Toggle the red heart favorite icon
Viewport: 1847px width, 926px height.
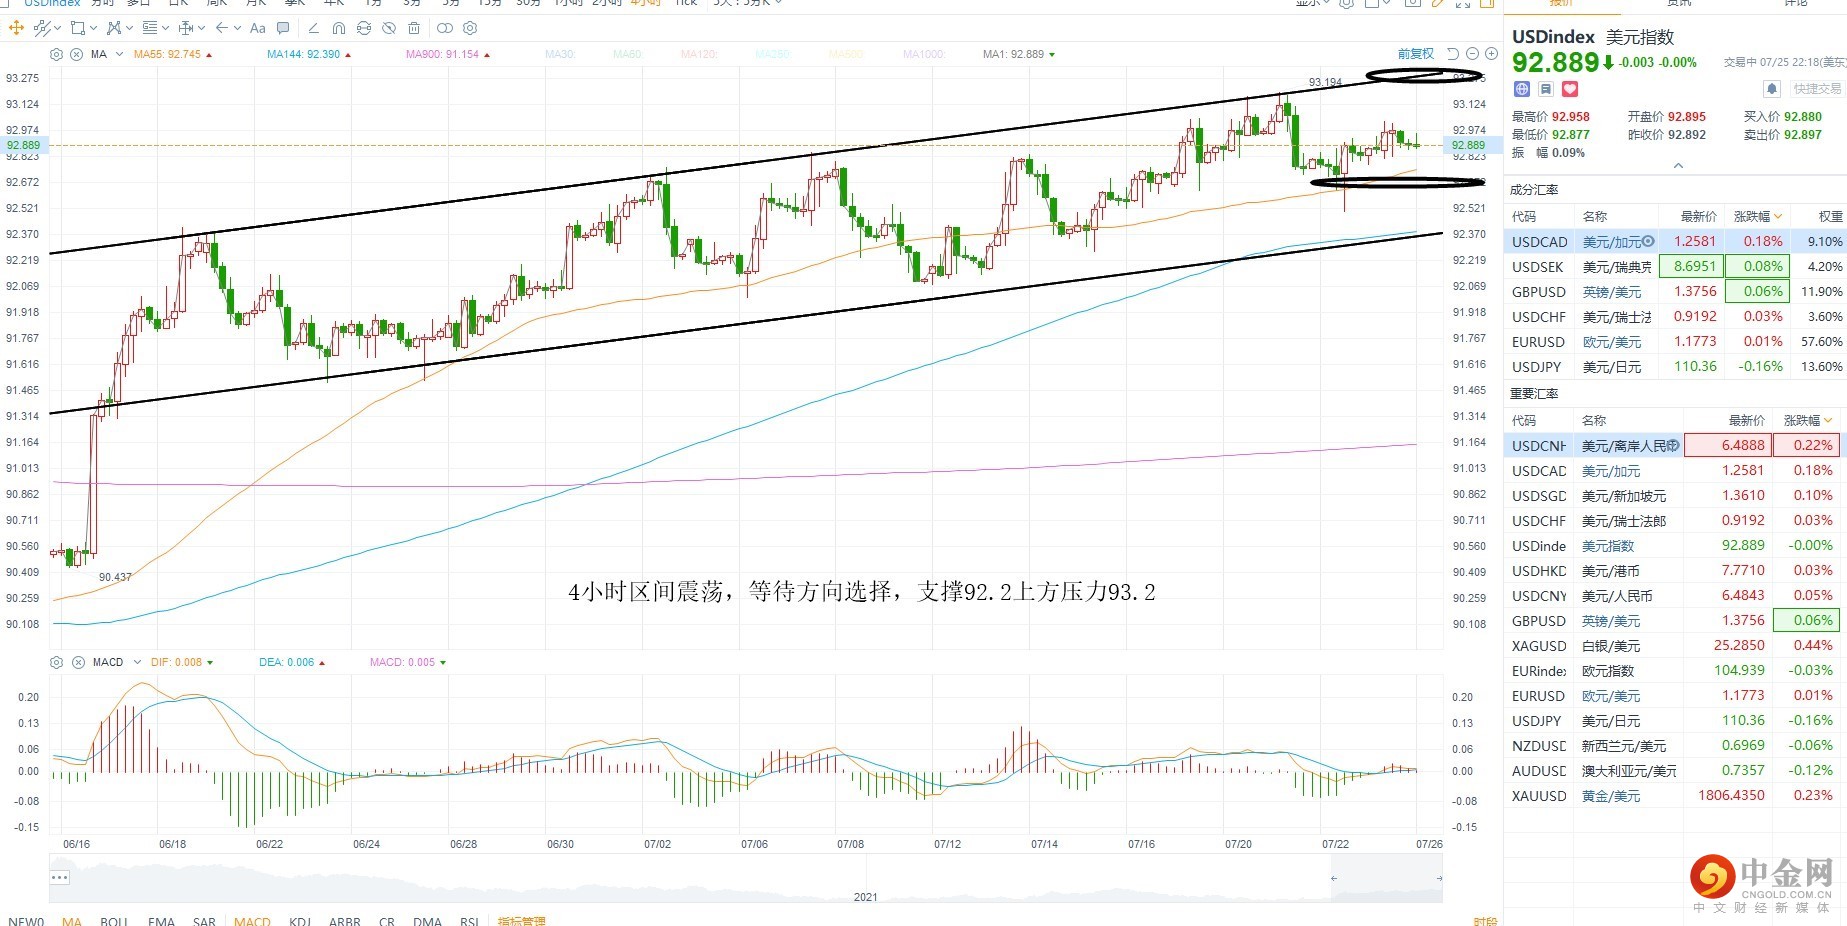1570,89
